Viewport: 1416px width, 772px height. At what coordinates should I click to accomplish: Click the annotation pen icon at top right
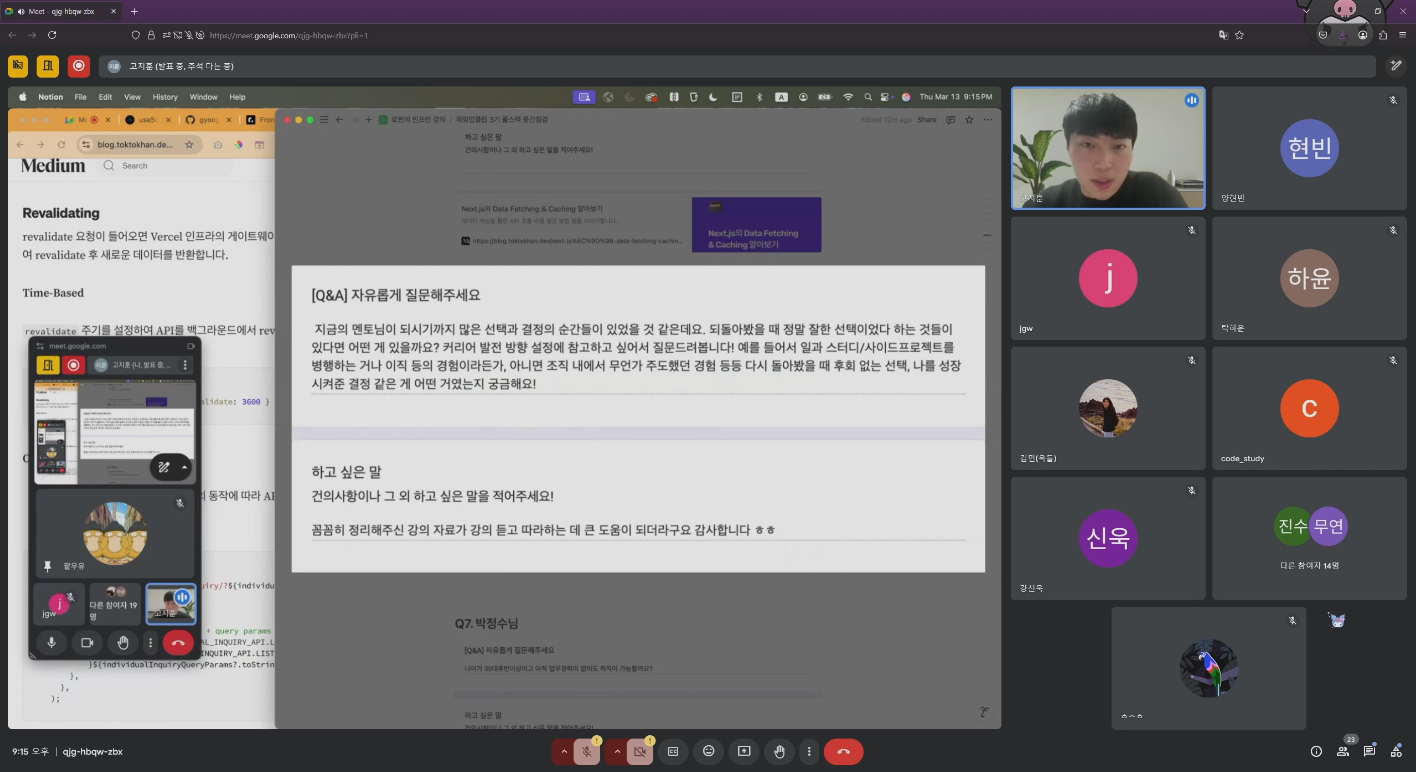pyautogui.click(x=1396, y=66)
